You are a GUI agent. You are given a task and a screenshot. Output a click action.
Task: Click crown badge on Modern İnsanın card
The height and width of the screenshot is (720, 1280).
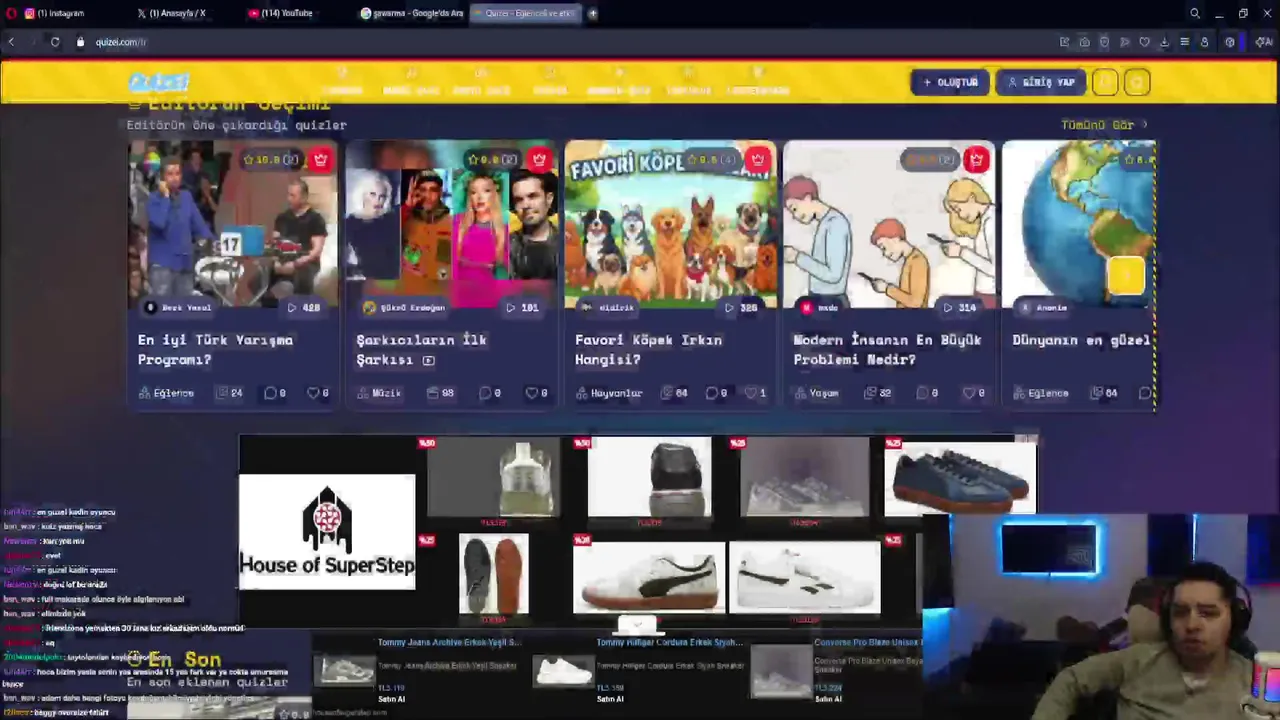pyautogui.click(x=976, y=159)
